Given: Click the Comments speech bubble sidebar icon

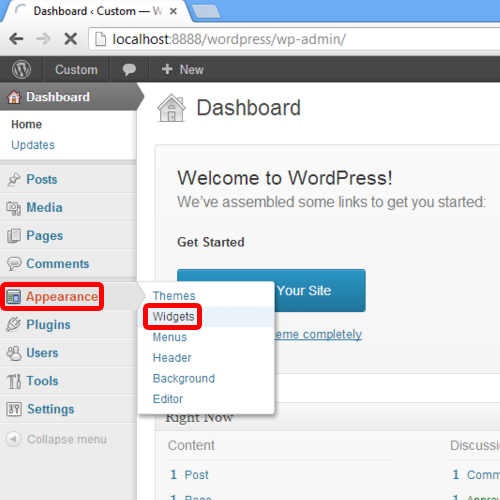Looking at the screenshot, I should pyautogui.click(x=14, y=264).
